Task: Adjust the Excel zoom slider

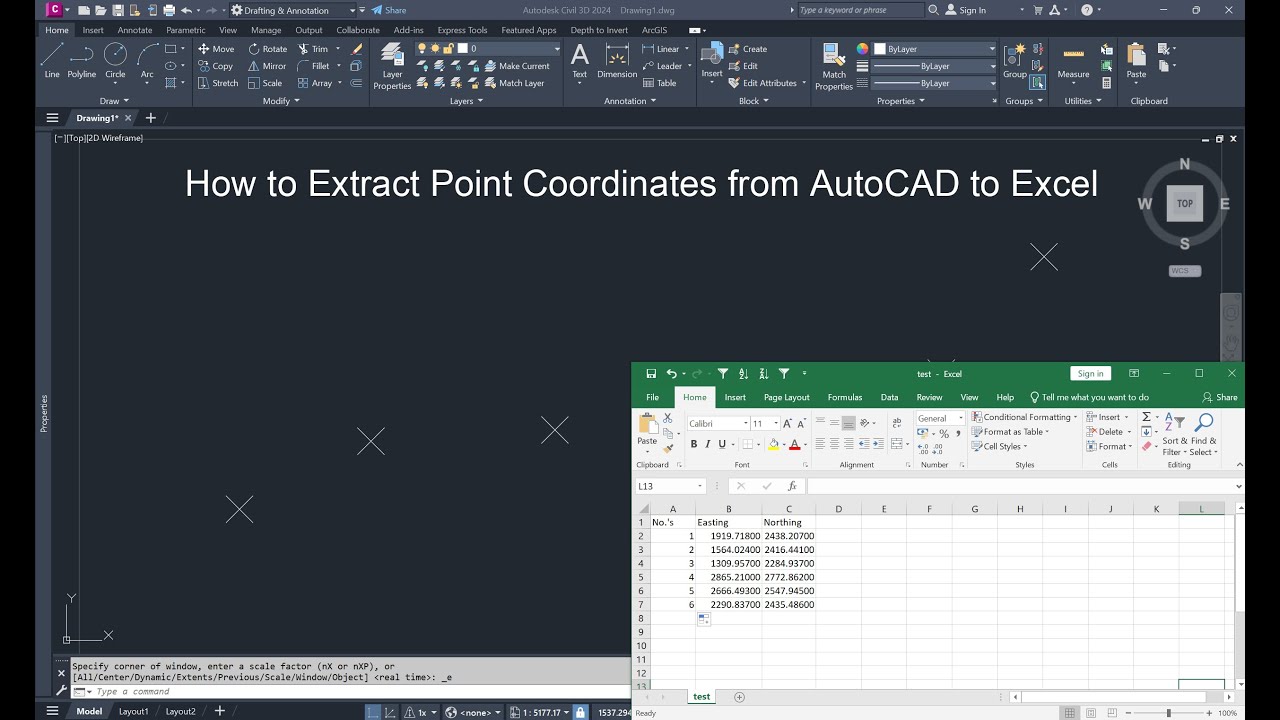Action: [x=1168, y=713]
